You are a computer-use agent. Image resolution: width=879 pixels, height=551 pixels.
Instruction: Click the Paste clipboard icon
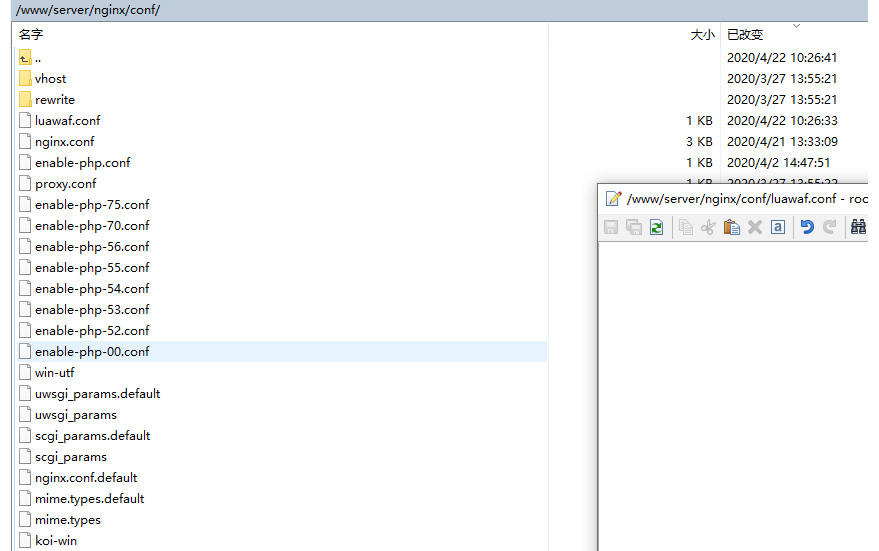click(732, 227)
